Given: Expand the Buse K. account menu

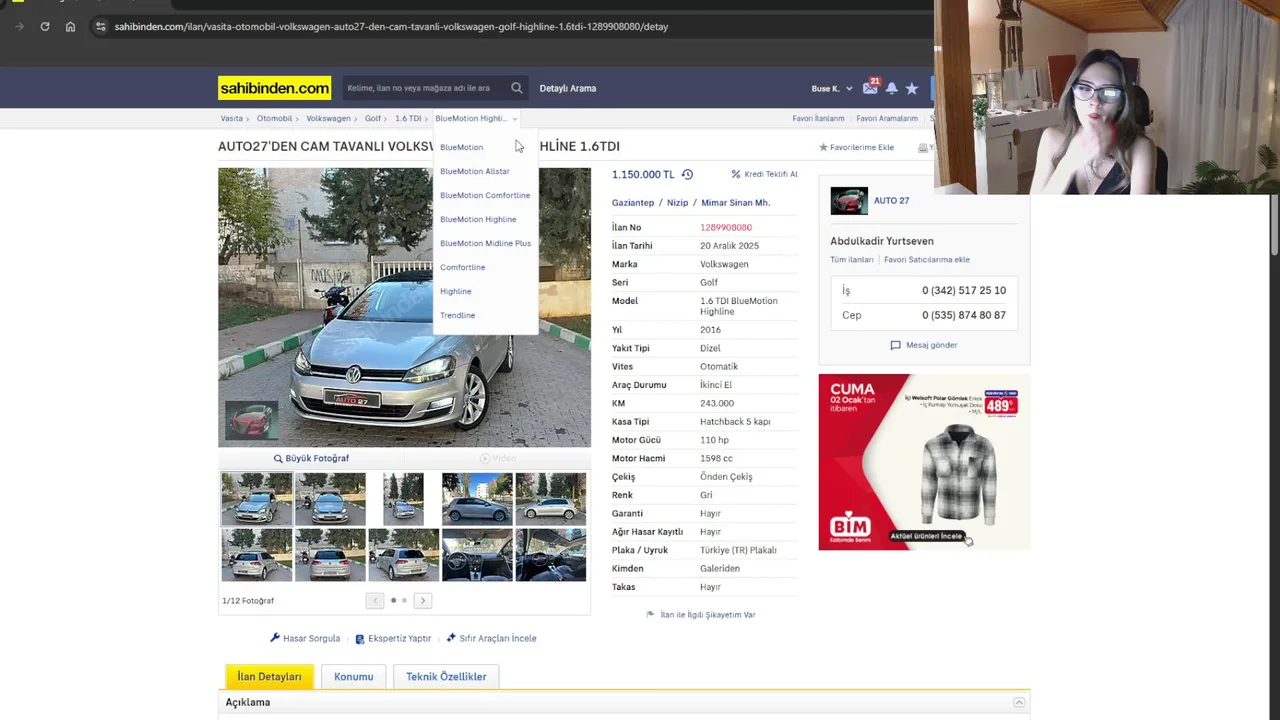Looking at the screenshot, I should 832,88.
